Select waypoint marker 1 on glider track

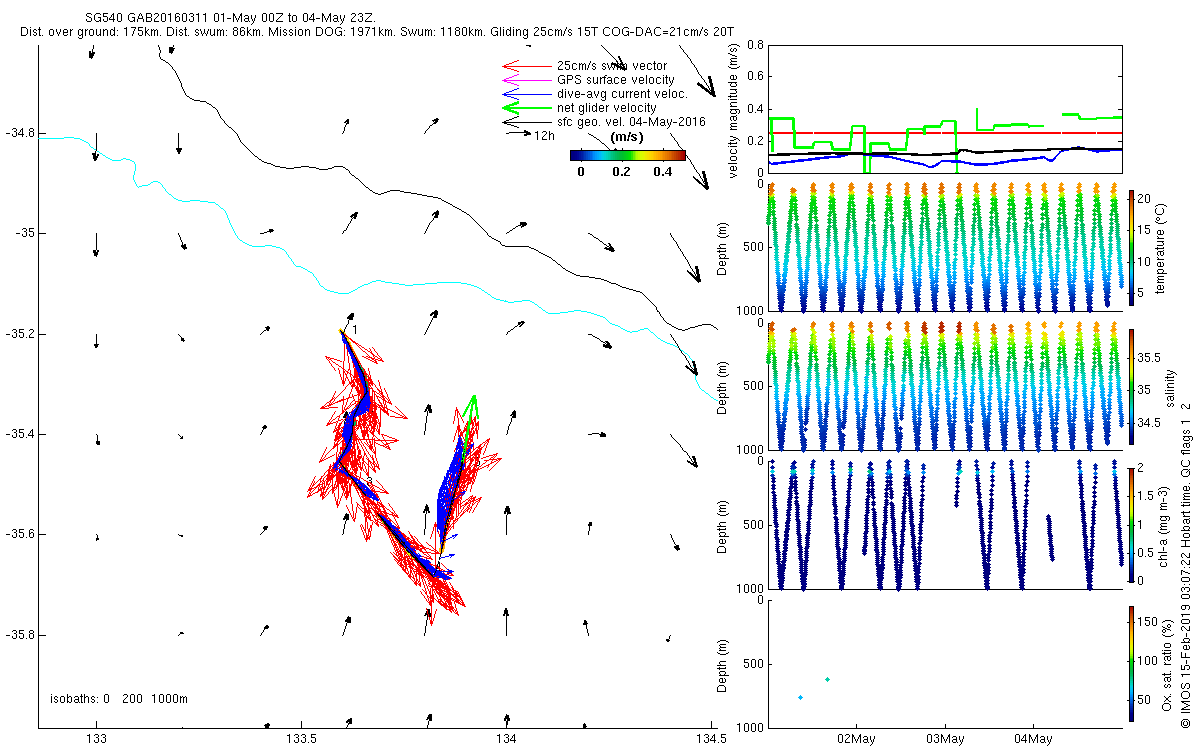[342, 330]
